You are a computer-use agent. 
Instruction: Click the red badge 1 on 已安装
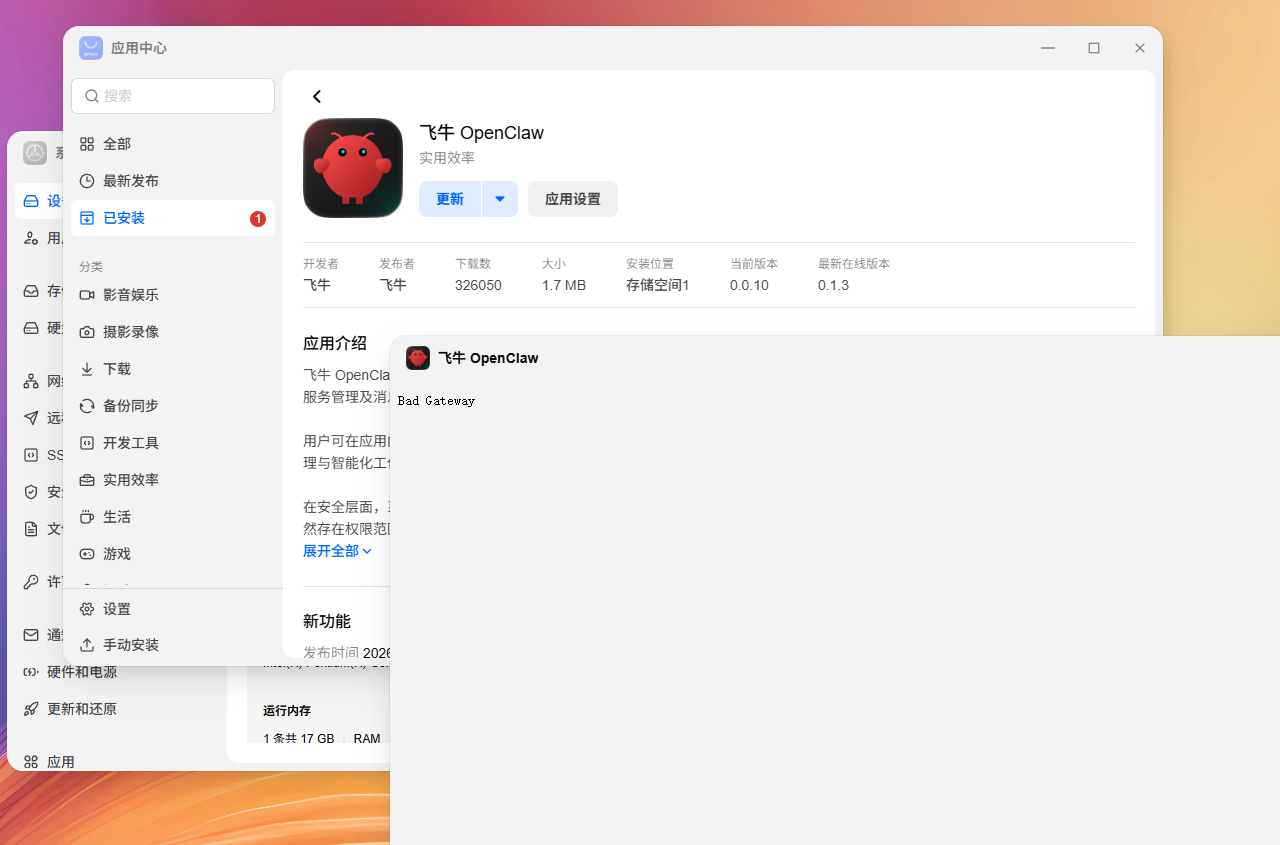pos(258,218)
